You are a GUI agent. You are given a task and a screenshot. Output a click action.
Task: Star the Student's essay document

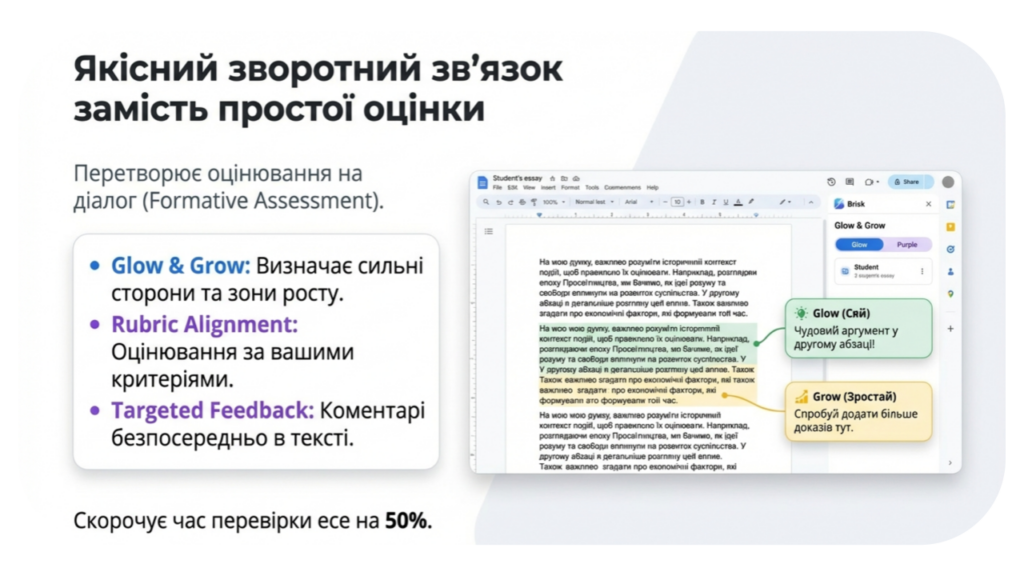click(x=552, y=178)
